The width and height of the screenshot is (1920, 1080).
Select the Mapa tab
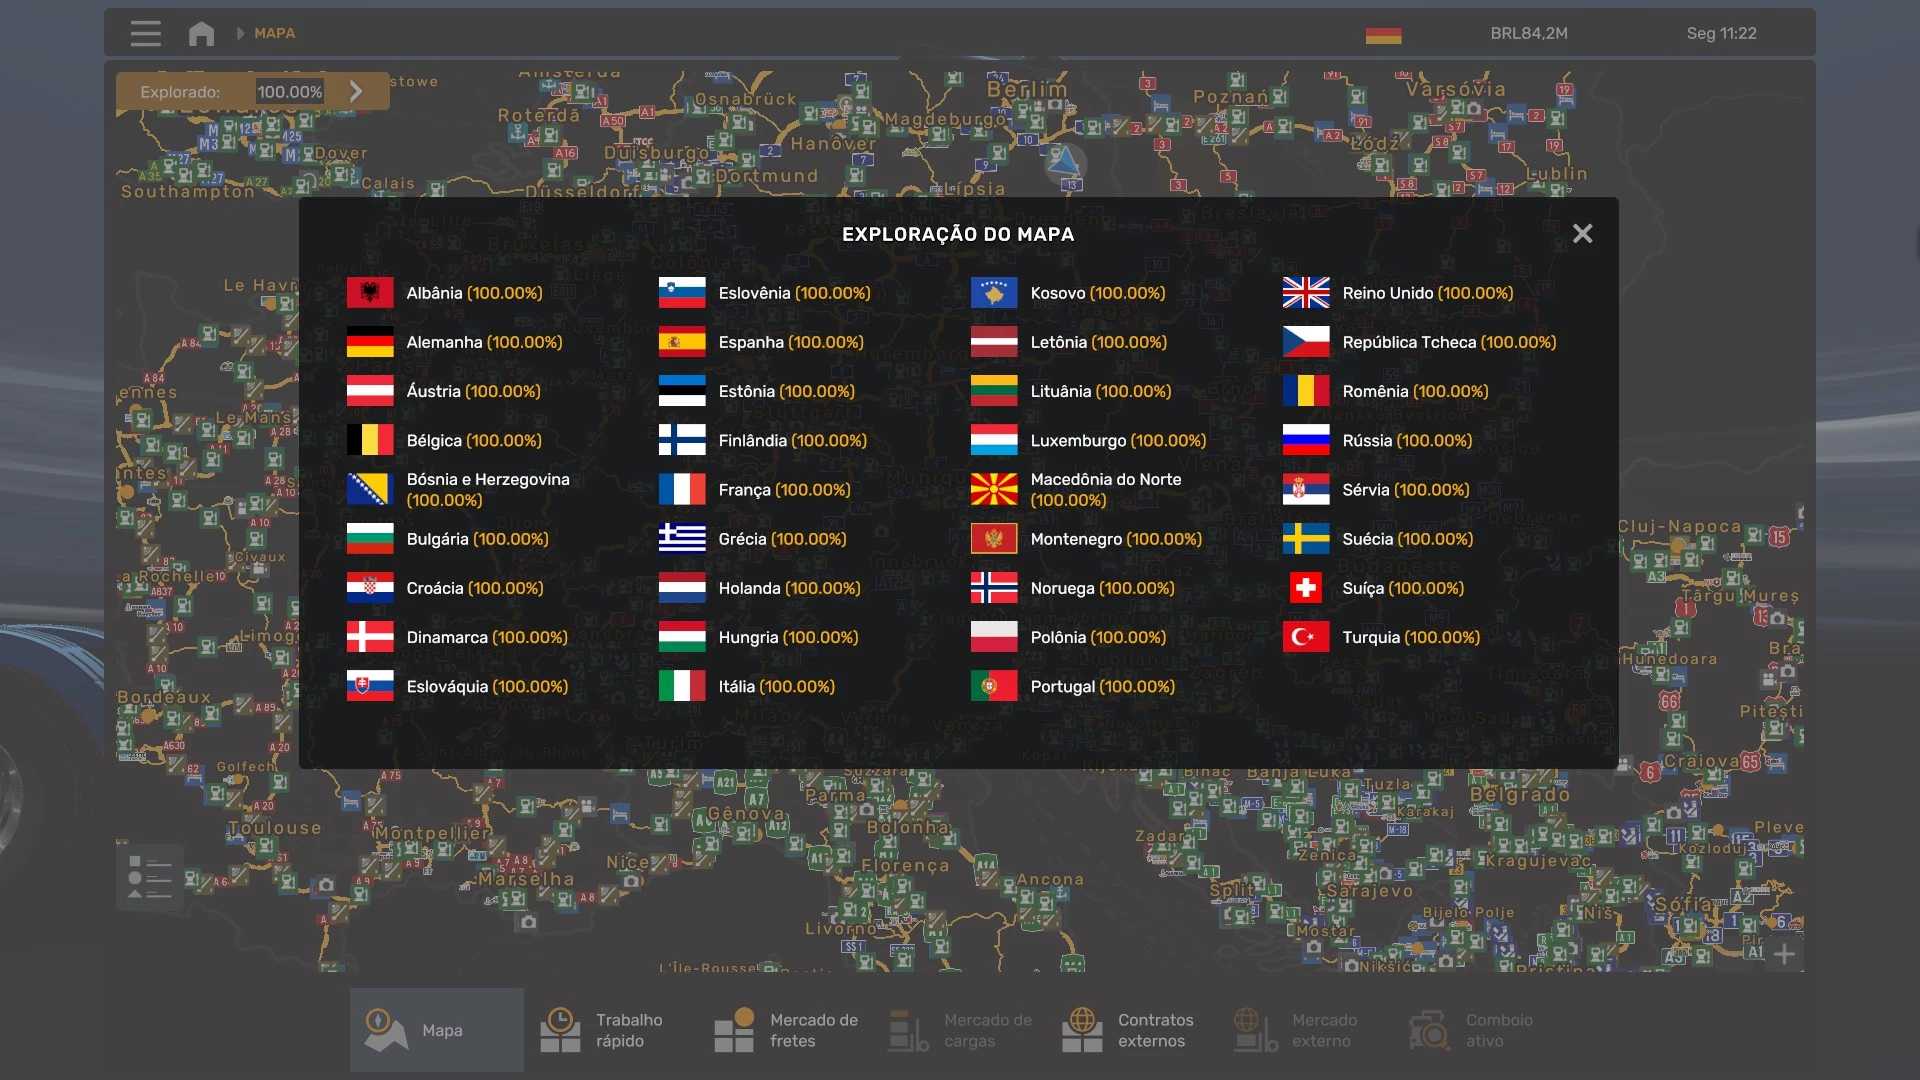(437, 1030)
